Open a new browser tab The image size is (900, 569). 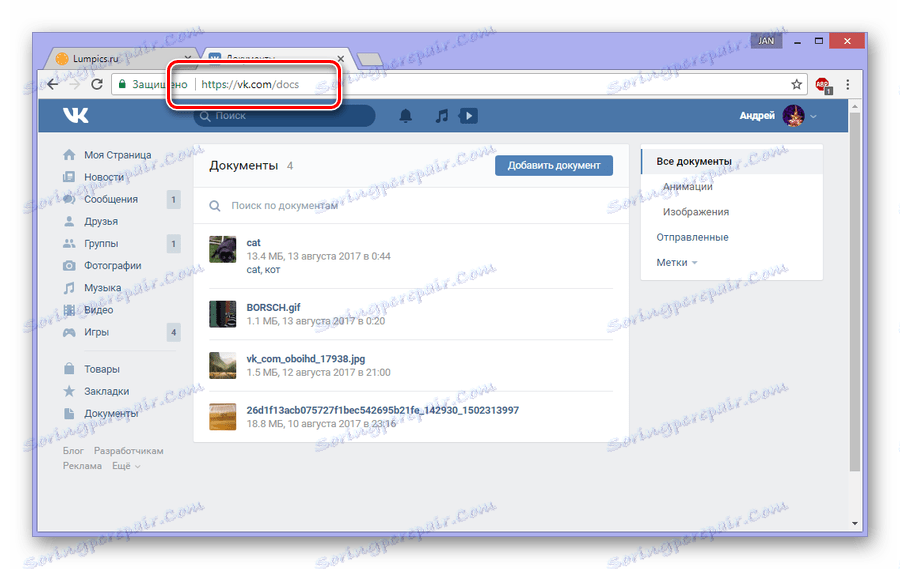[x=369, y=59]
